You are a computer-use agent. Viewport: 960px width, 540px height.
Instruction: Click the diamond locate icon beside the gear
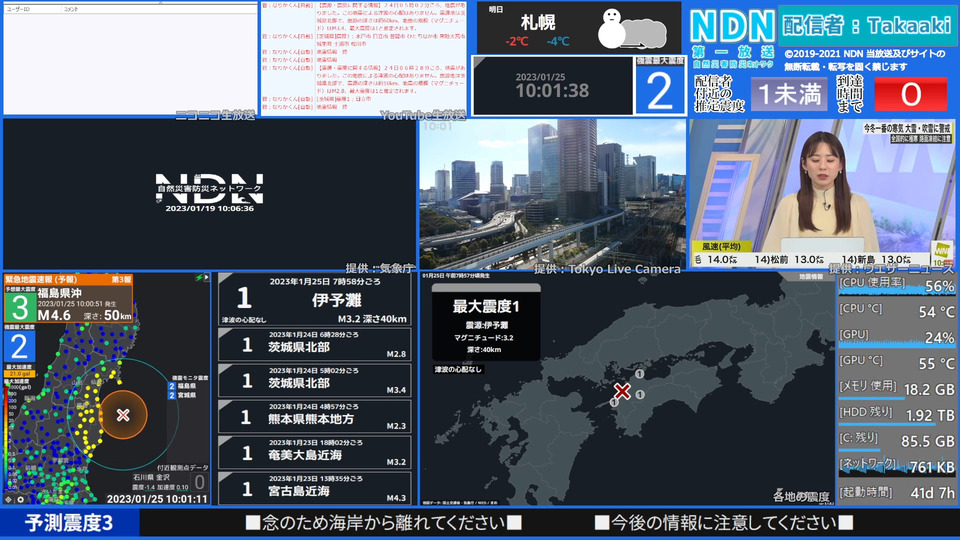pyautogui.click(x=8, y=500)
